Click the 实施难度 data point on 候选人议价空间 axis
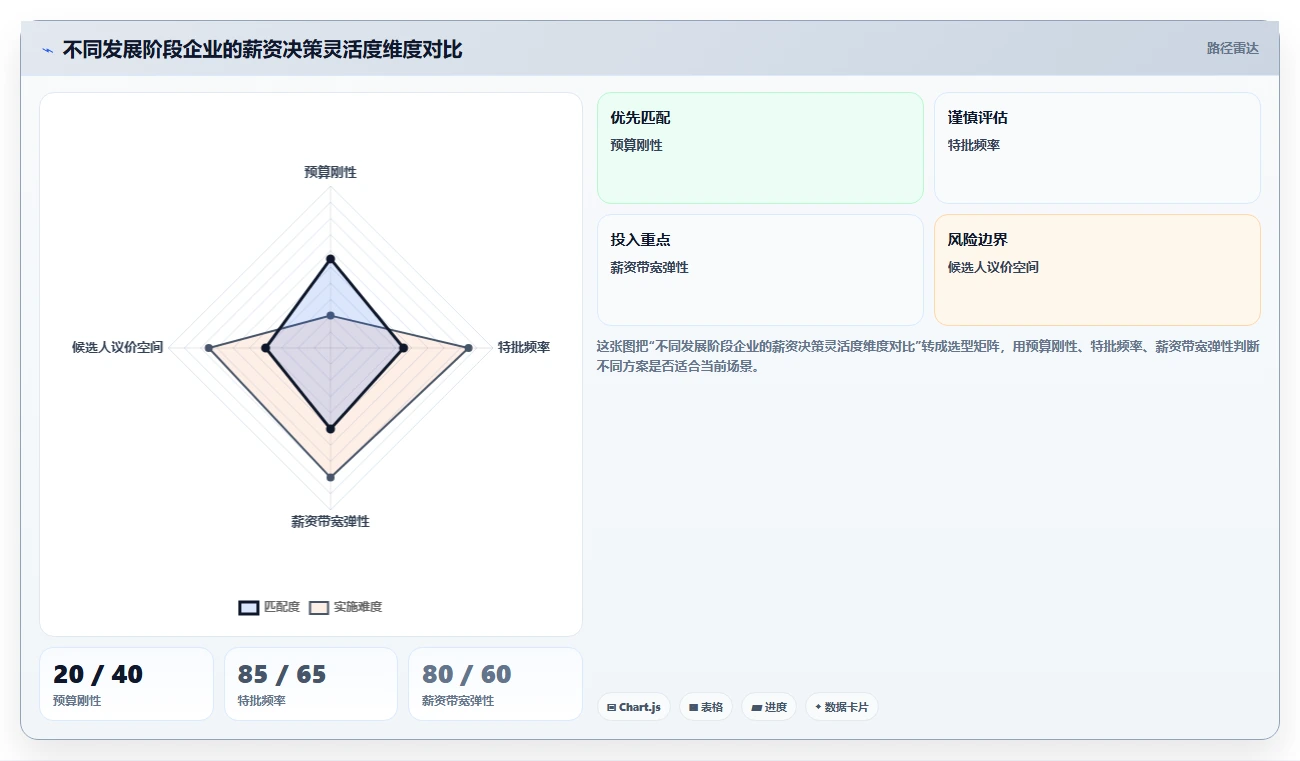The image size is (1300, 761). tap(208, 348)
